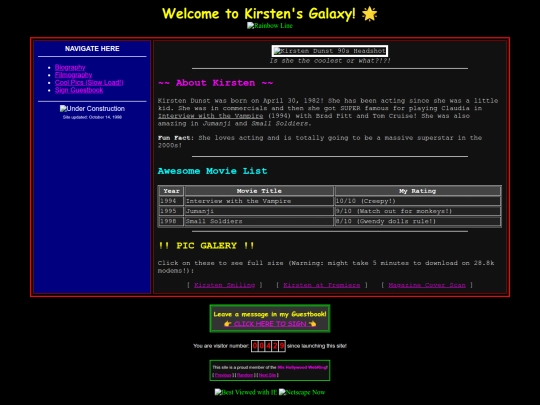Click the Interview with the Vampire table cell
540x405 pixels.
click(259, 201)
